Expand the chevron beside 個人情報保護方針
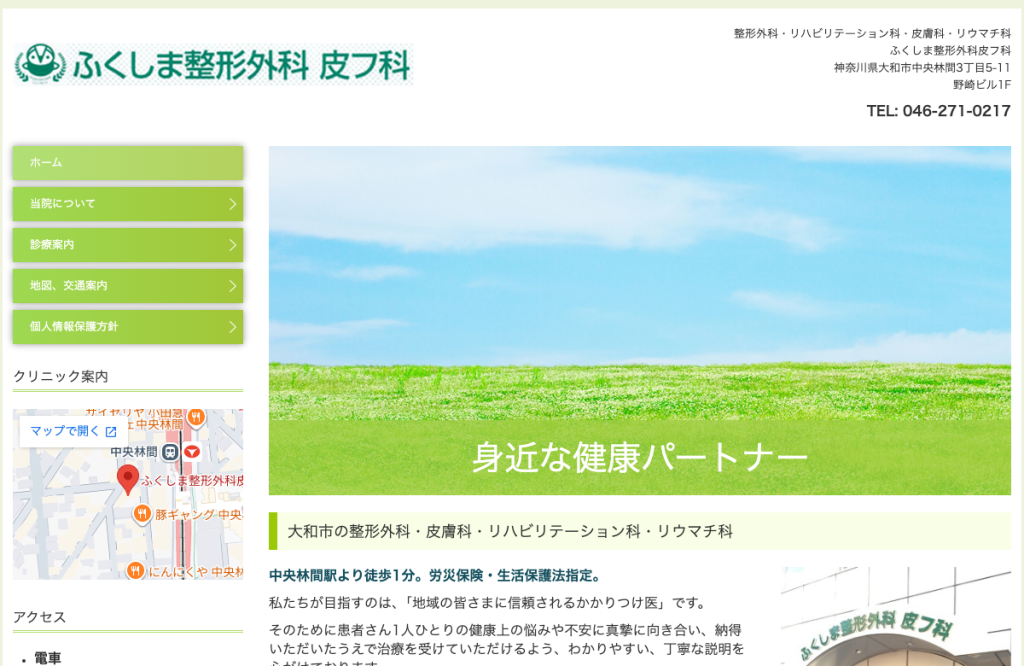The image size is (1024, 666). (232, 327)
